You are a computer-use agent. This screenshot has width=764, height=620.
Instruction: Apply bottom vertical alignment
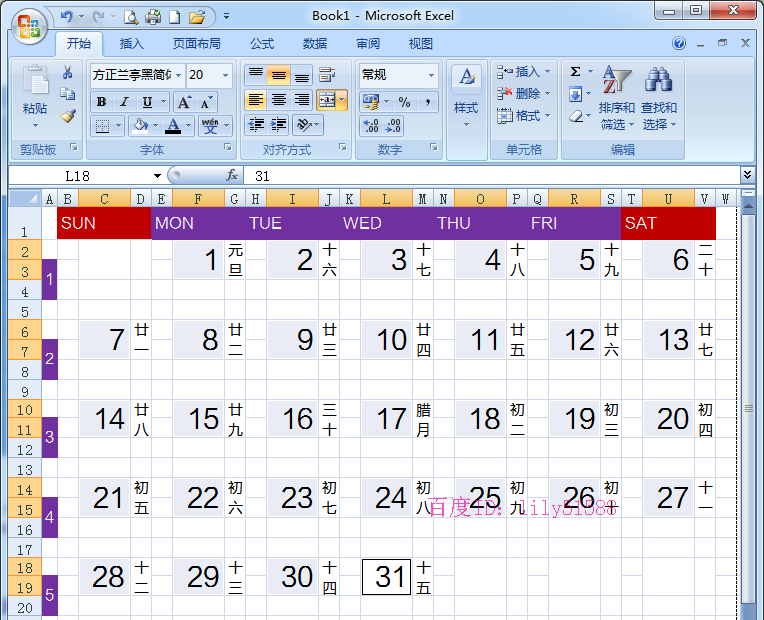302,75
